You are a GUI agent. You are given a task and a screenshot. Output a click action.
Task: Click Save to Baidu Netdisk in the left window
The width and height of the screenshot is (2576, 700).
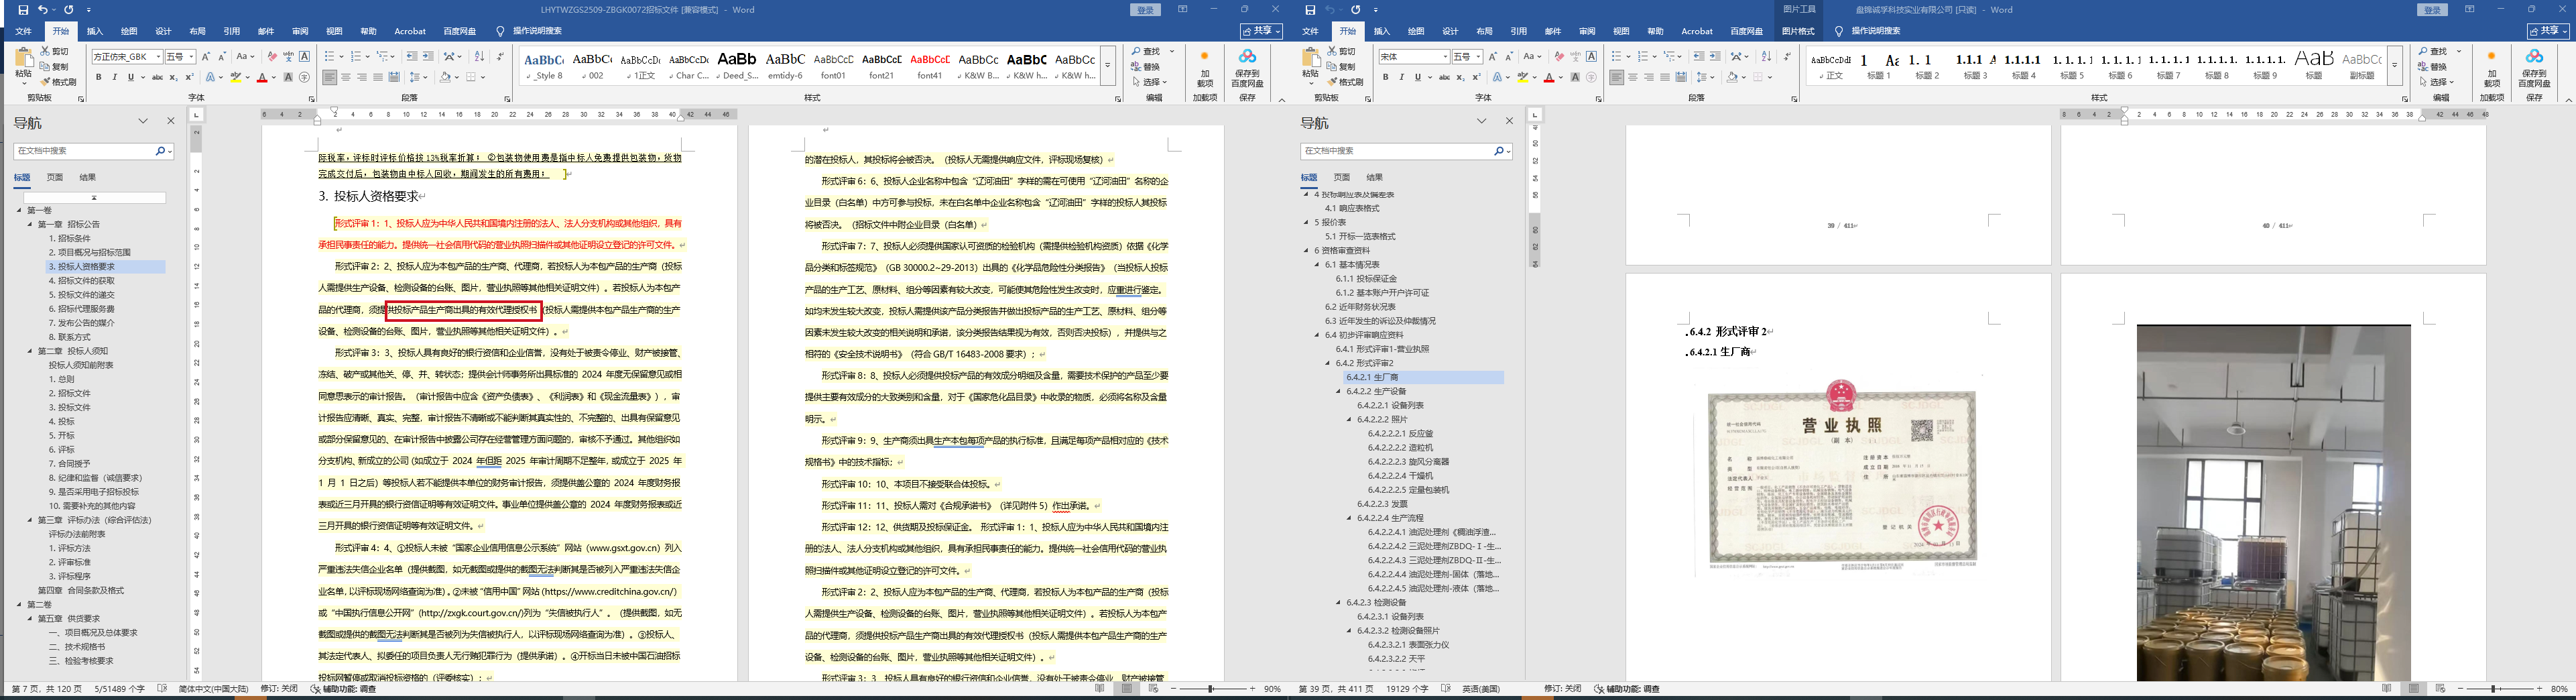pos(1247,67)
